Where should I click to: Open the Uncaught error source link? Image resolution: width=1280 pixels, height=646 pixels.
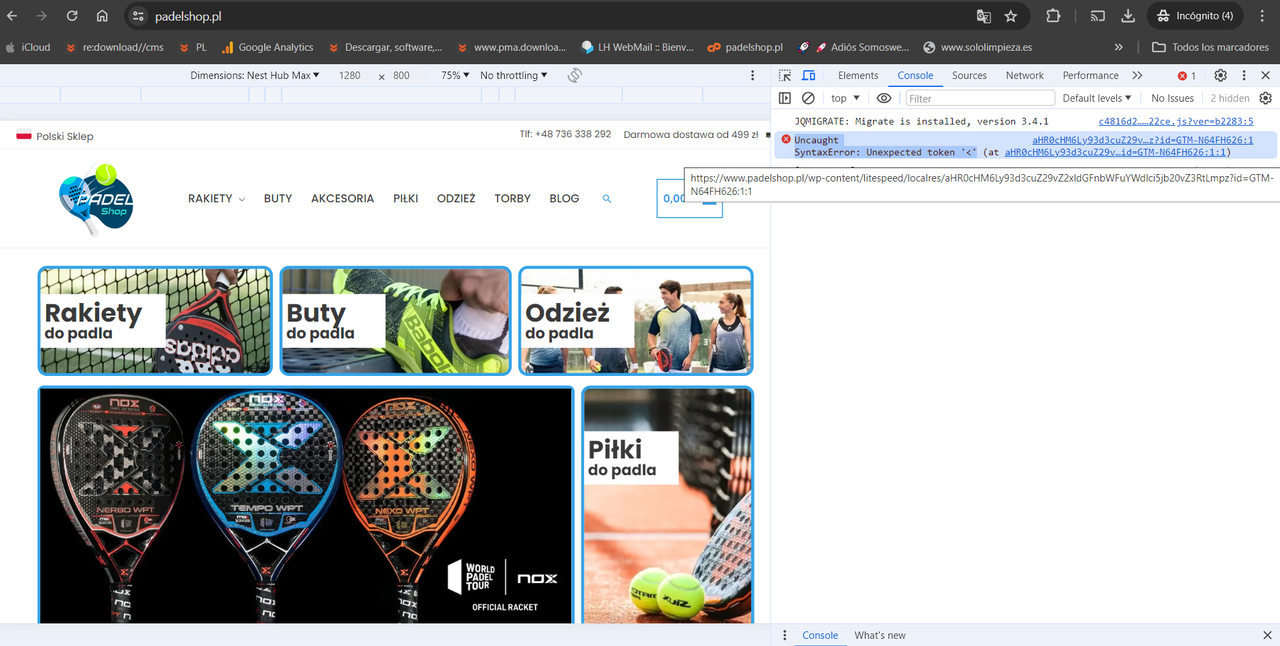click(x=1142, y=140)
